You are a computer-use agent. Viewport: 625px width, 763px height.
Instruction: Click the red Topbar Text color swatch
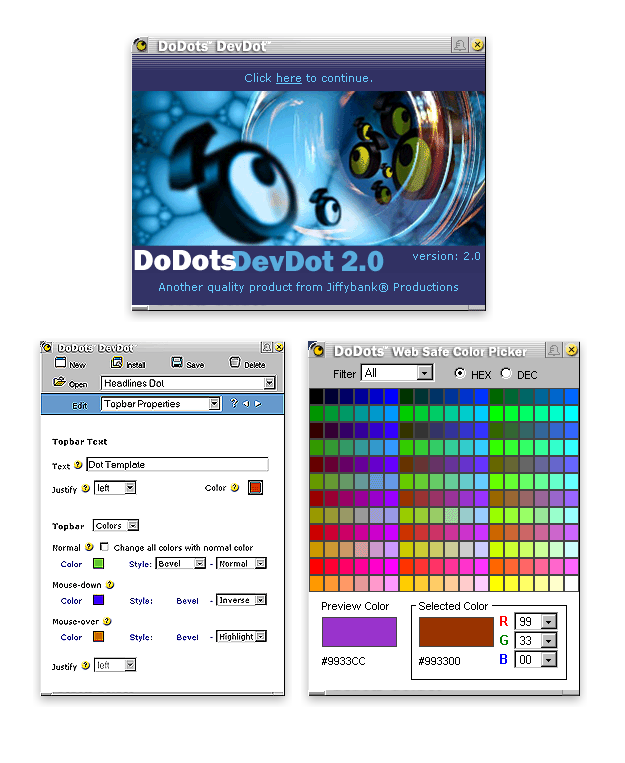255,487
